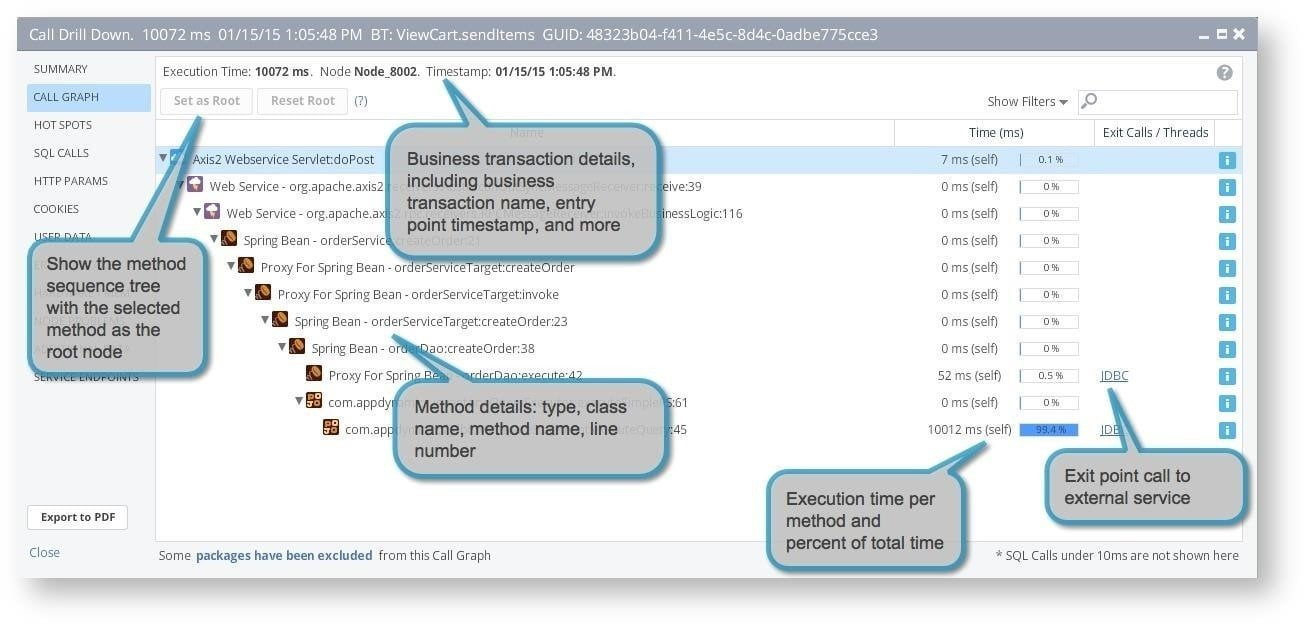The image size is (1306, 626).
Task: Open the SQL CALLS tab
Action: (61, 154)
